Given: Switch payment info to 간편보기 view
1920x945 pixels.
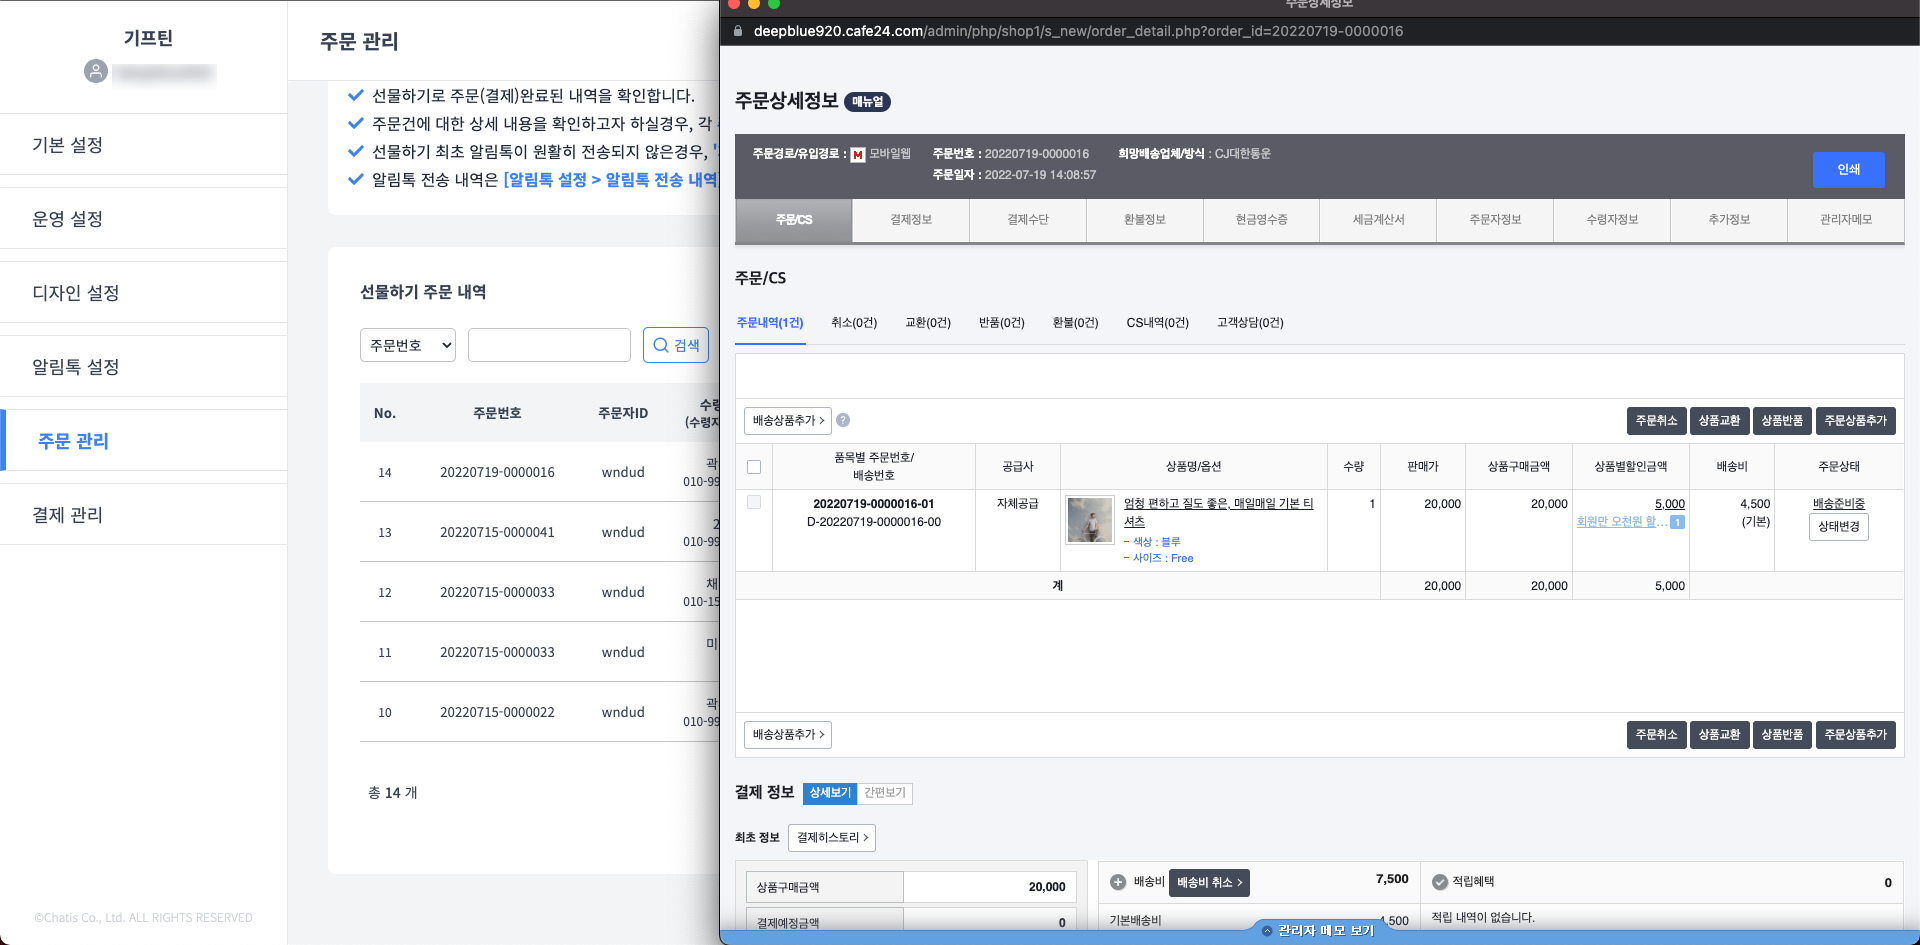Looking at the screenshot, I should [885, 793].
